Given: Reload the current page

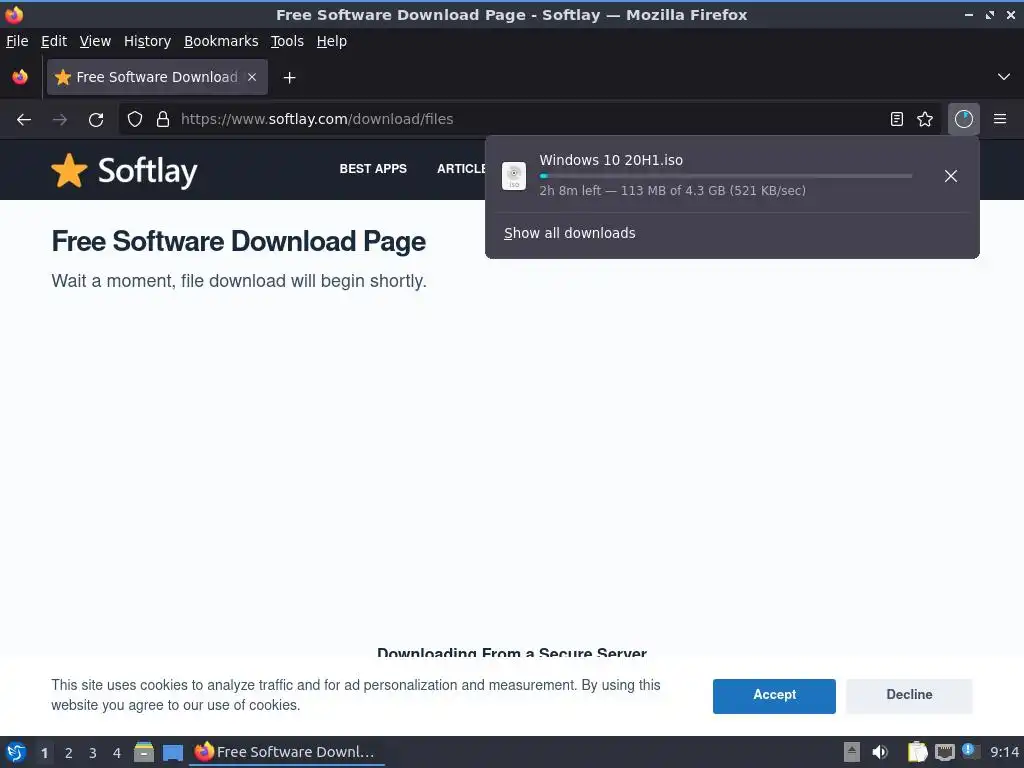Looking at the screenshot, I should [96, 120].
